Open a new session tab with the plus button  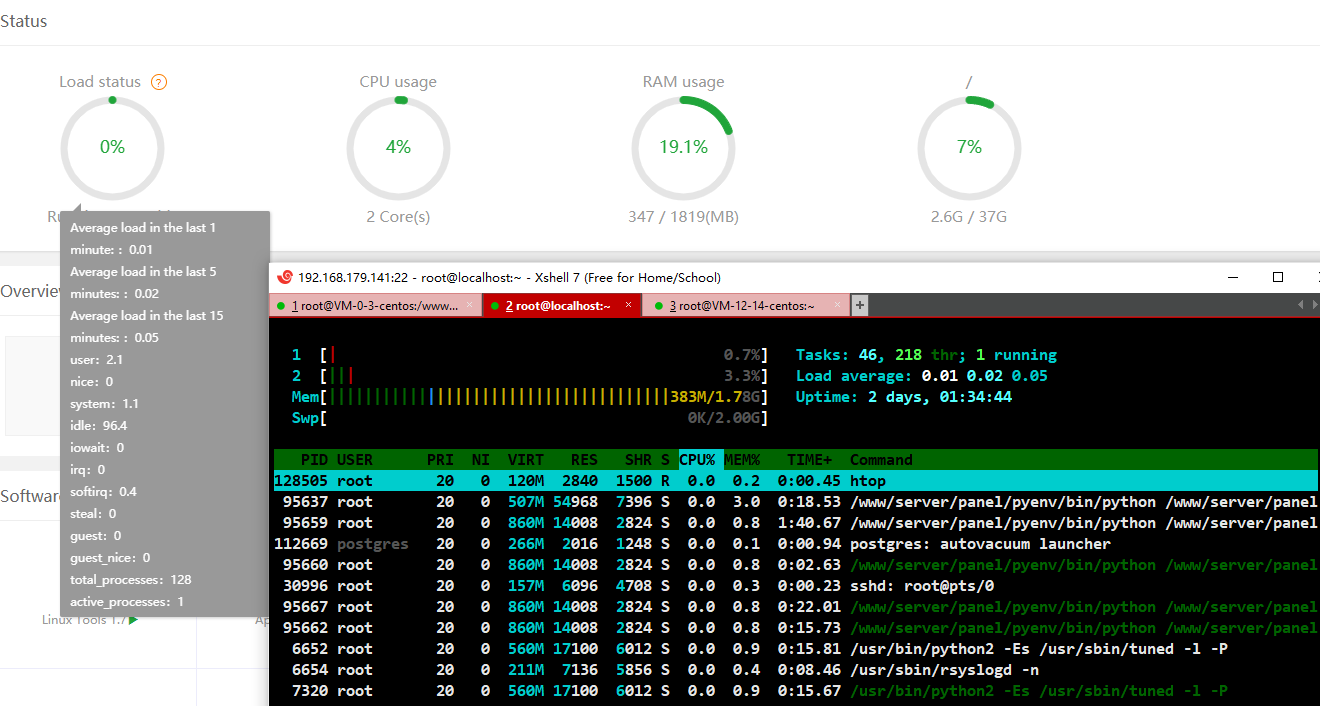coord(859,305)
